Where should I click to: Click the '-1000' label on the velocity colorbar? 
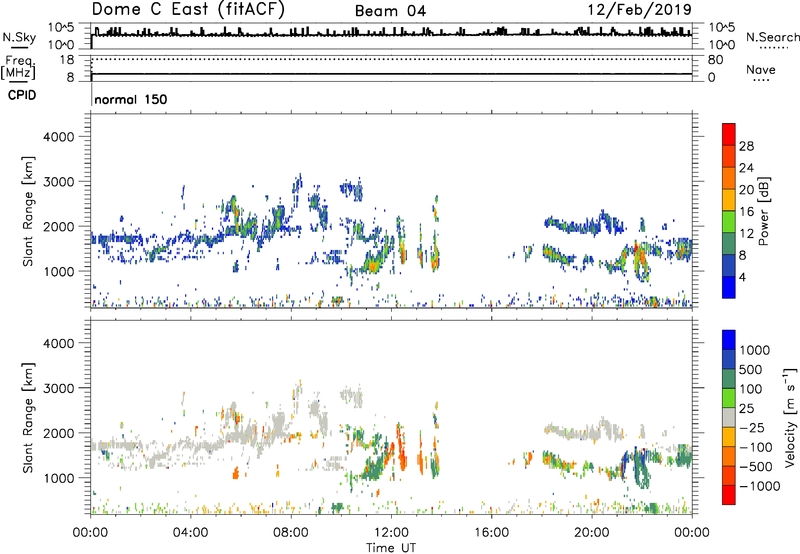(x=759, y=486)
